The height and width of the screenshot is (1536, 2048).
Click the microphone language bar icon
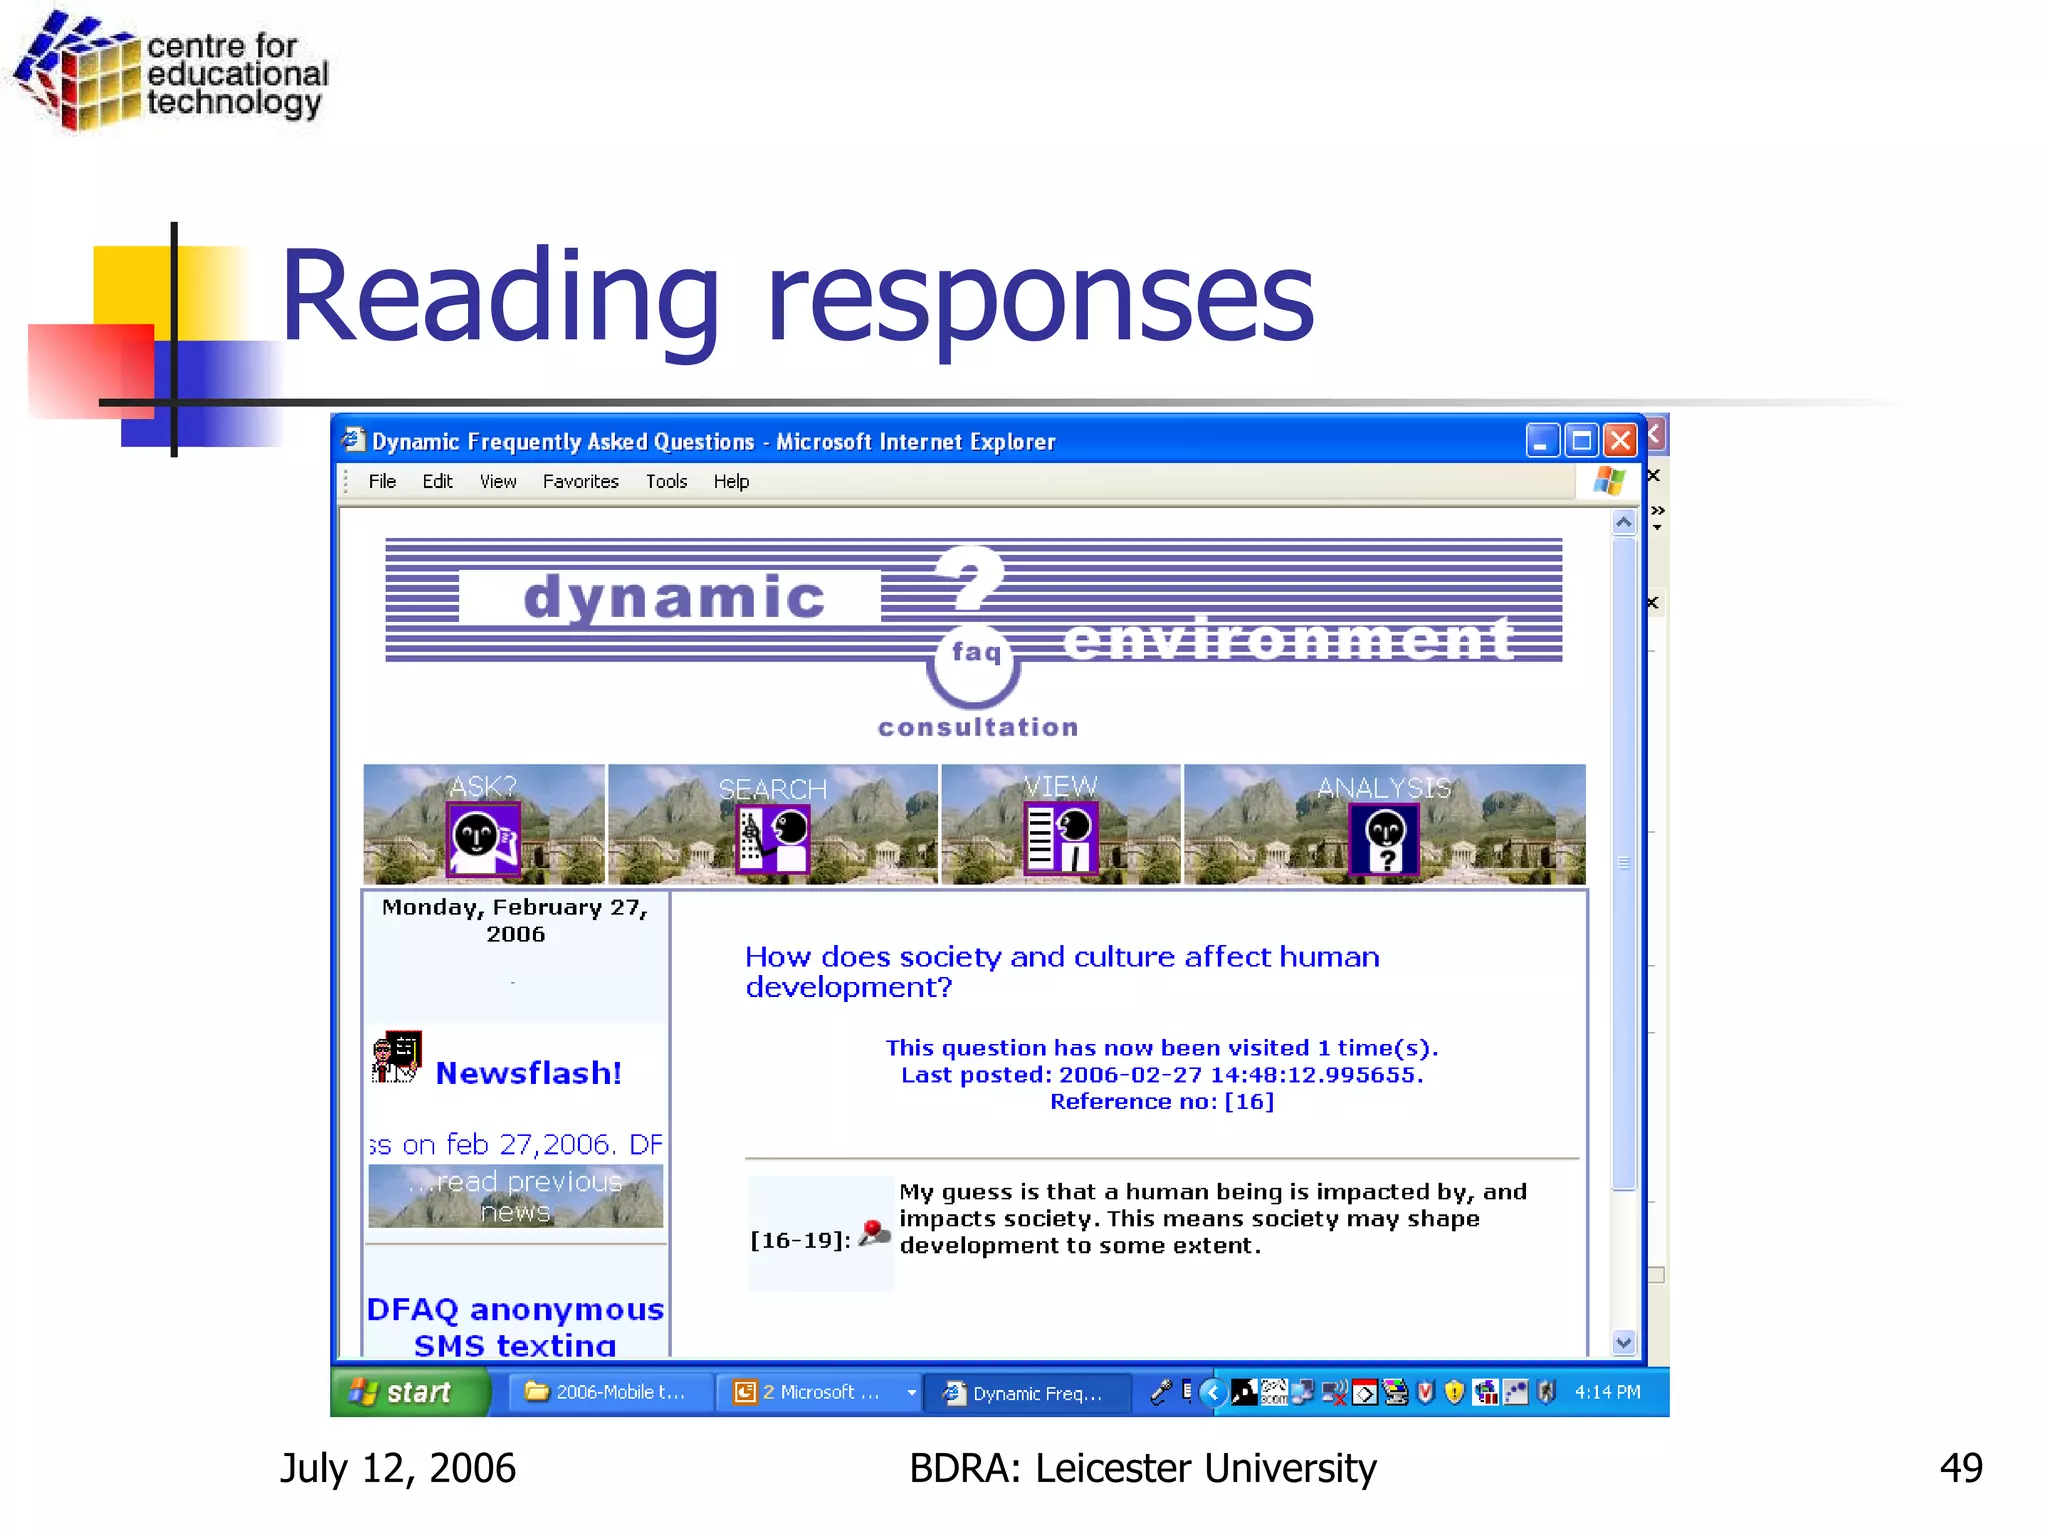[1160, 1392]
